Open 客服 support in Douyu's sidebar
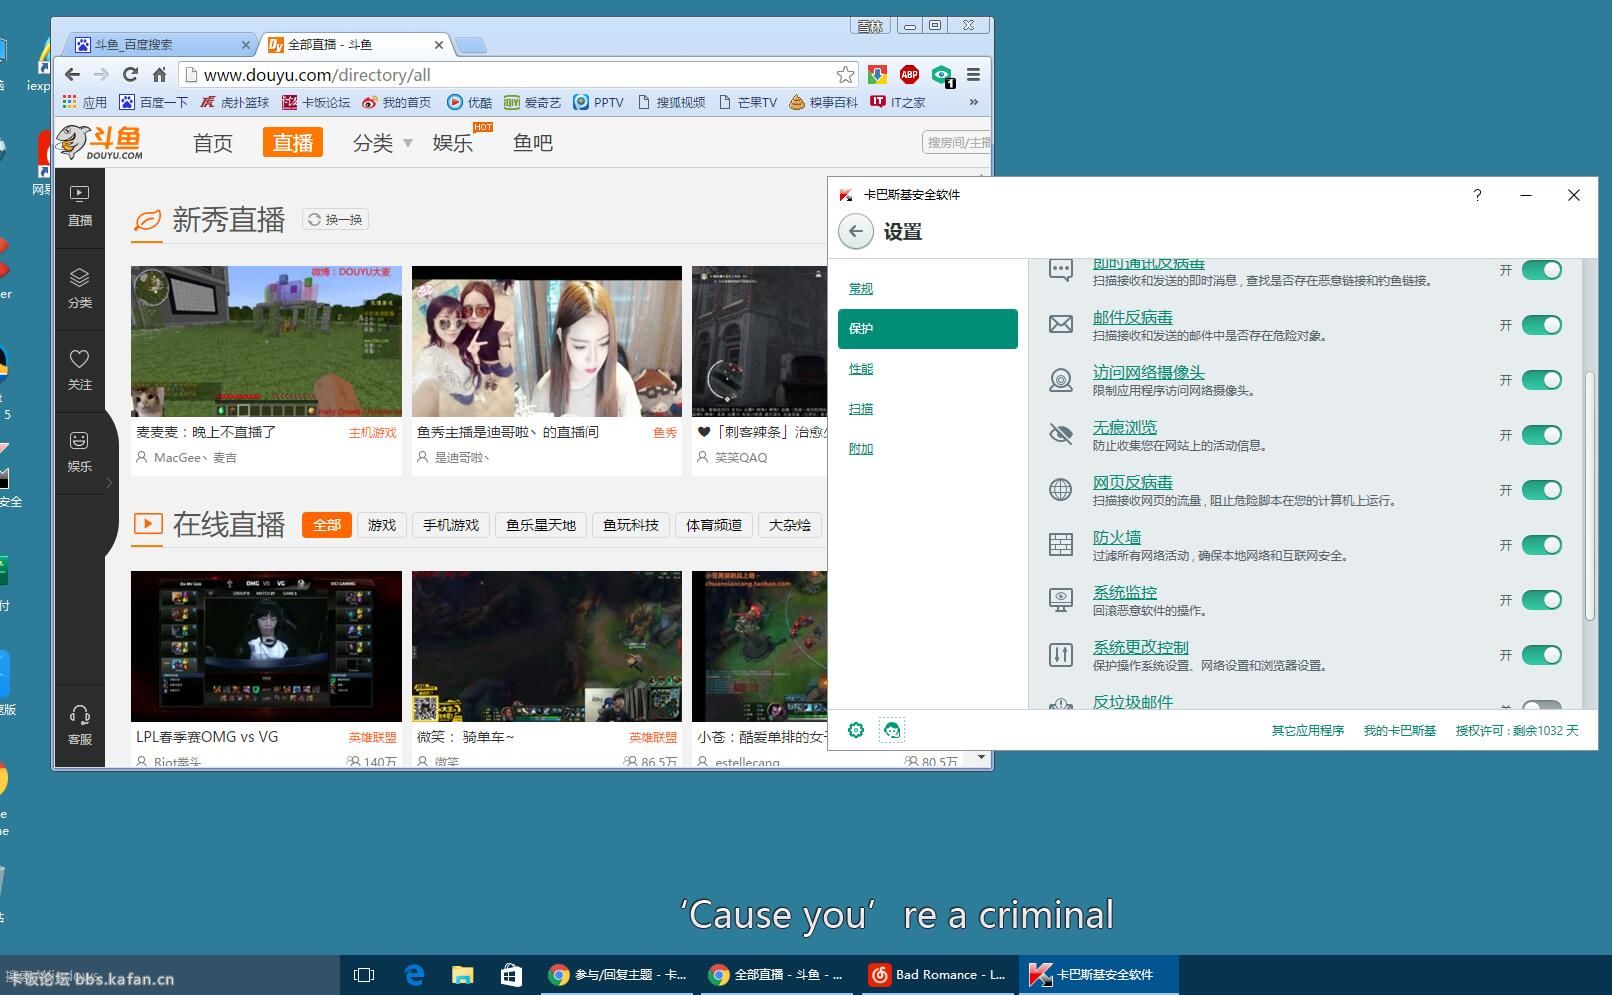Image resolution: width=1612 pixels, height=995 pixels. coord(80,725)
